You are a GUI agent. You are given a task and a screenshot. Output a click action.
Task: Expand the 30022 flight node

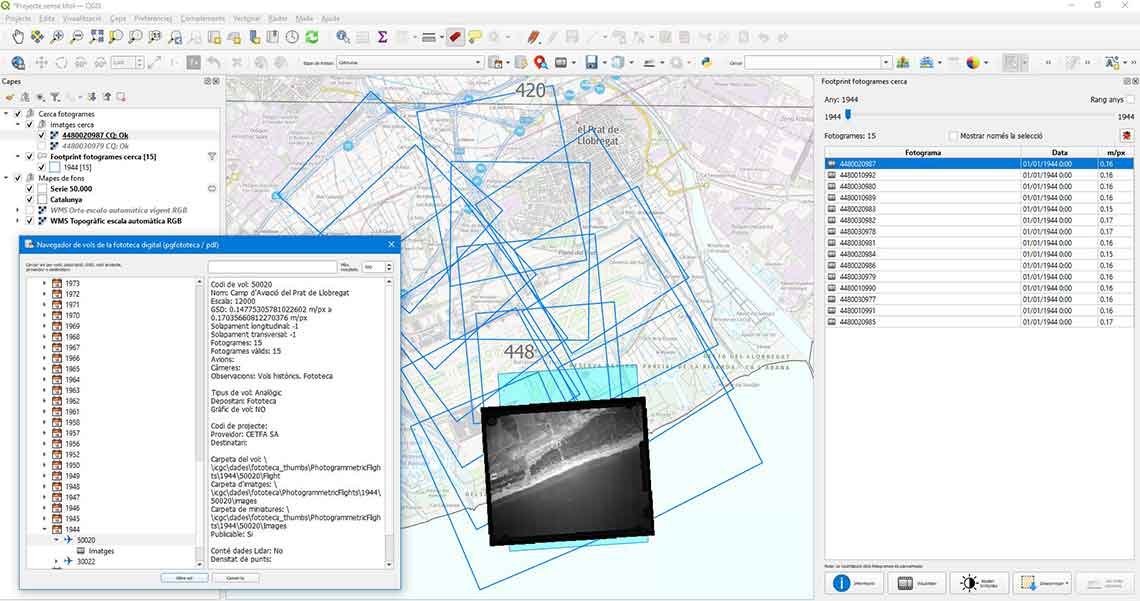(56, 561)
